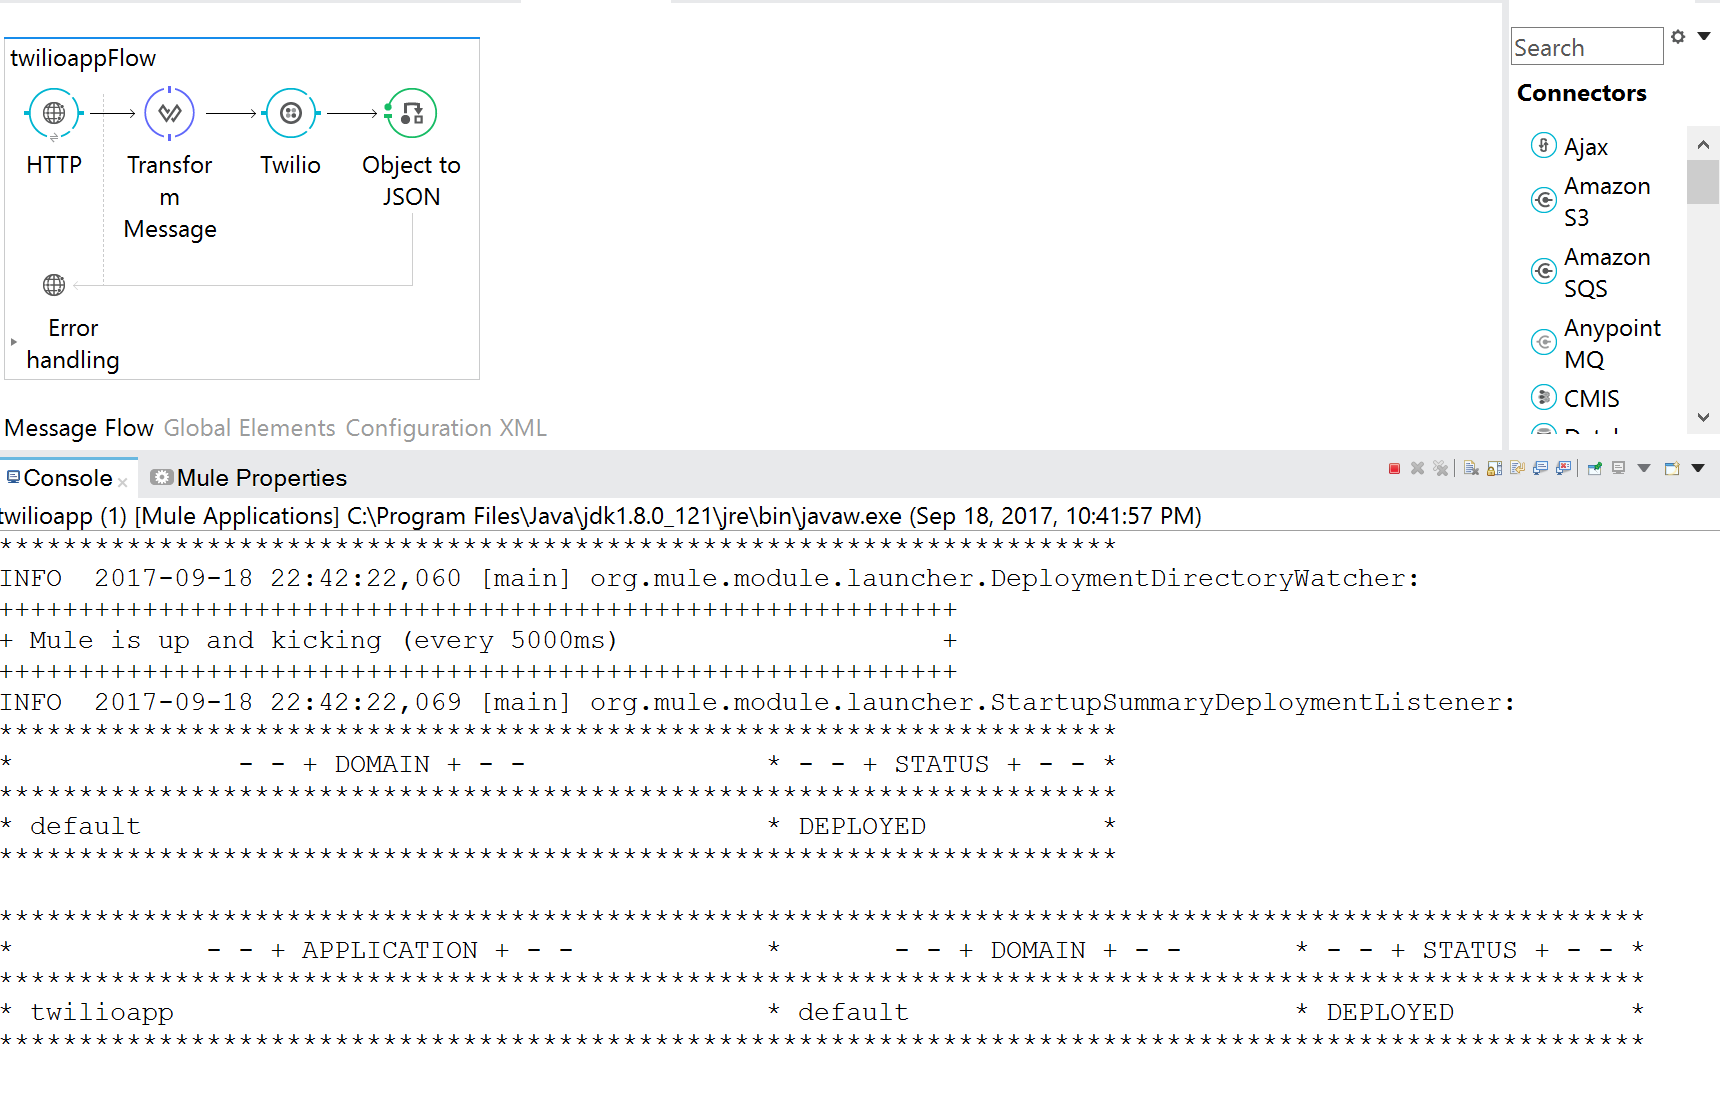Choose the CMIS connector label

coord(1592,399)
